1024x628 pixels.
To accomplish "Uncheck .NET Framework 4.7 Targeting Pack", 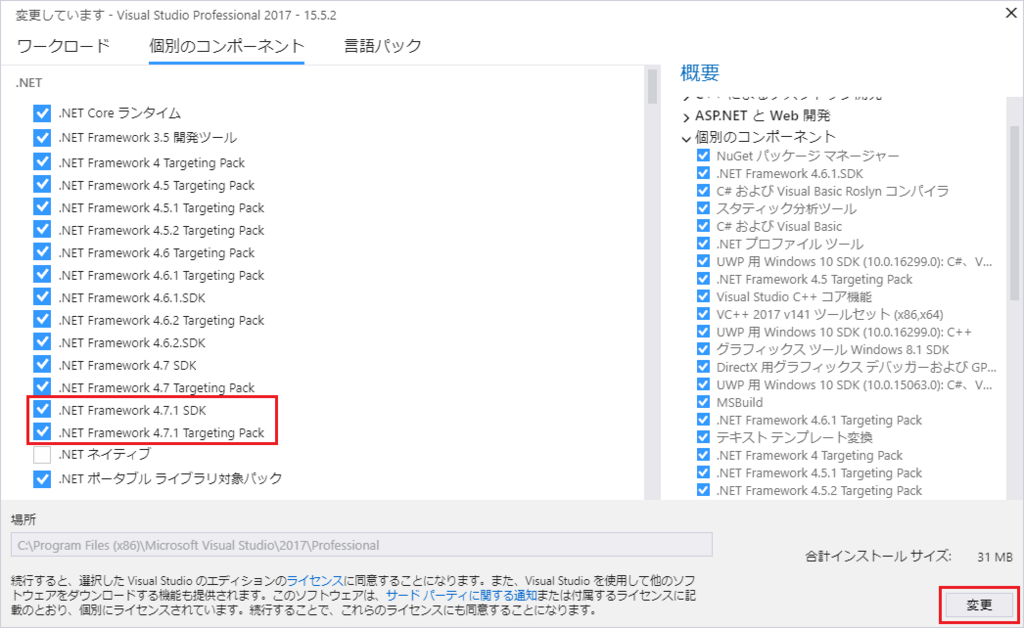I will pyautogui.click(x=42, y=388).
